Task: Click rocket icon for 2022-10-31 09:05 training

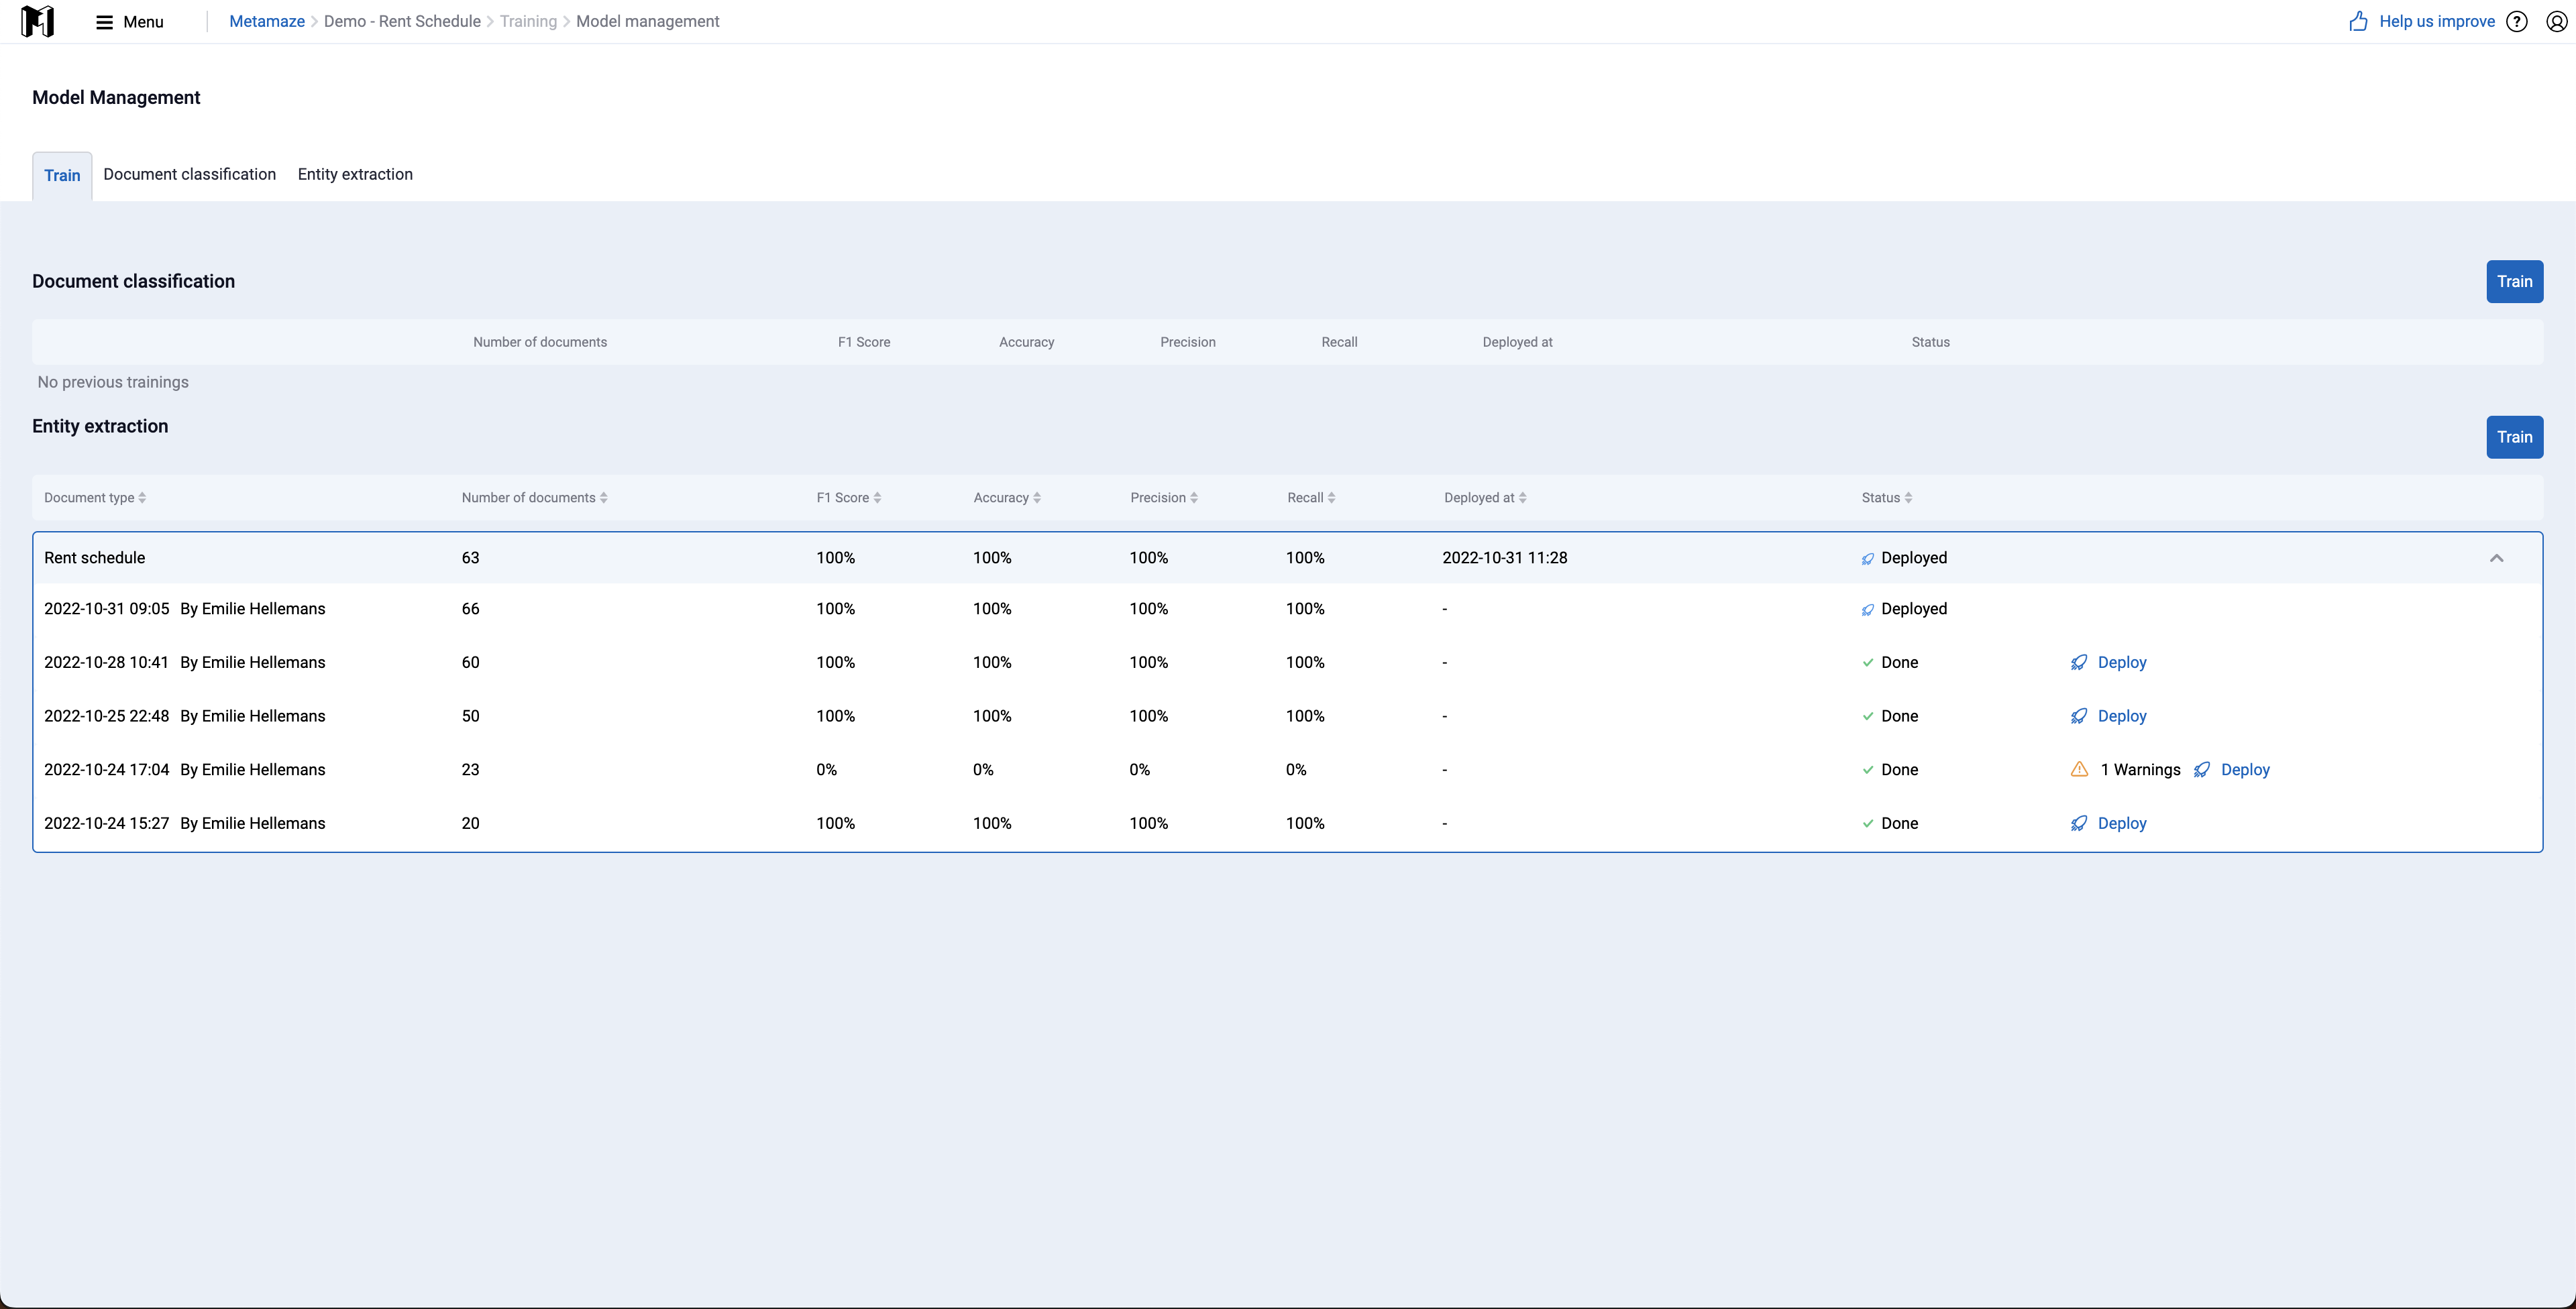Action: click(1867, 610)
